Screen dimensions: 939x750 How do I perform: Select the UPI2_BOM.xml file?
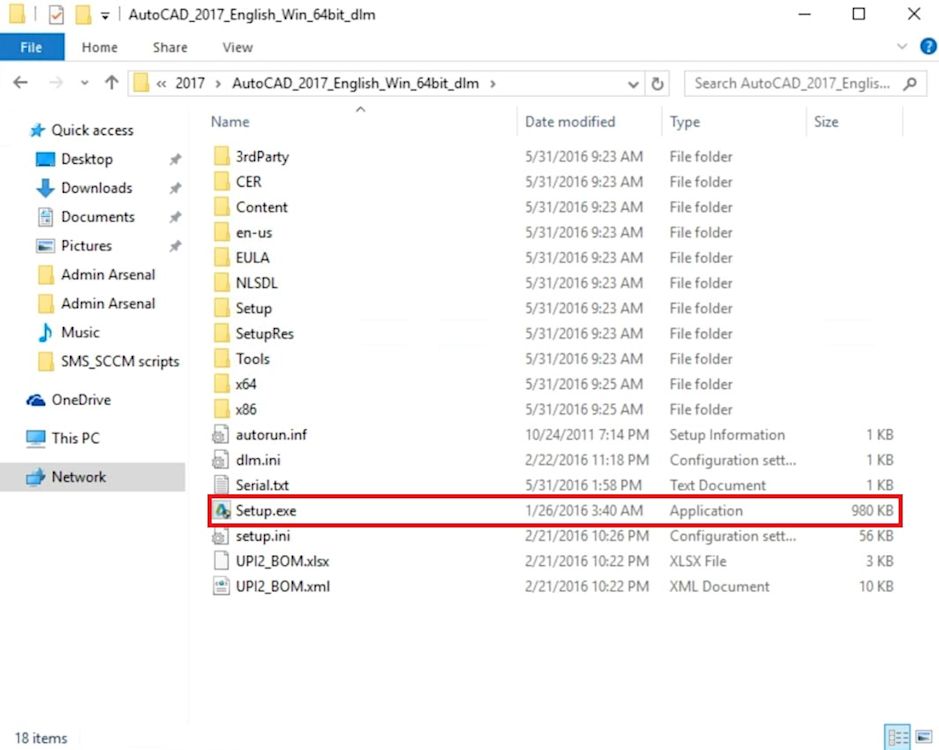pyautogui.click(x=283, y=586)
